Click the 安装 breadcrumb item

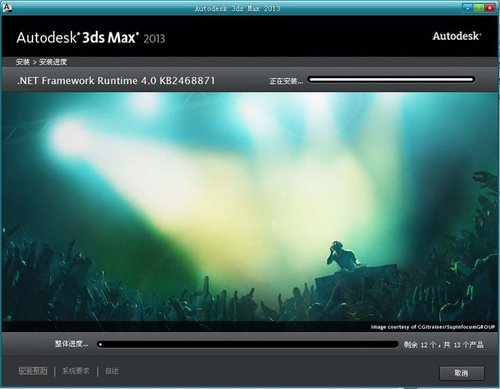(x=23, y=62)
